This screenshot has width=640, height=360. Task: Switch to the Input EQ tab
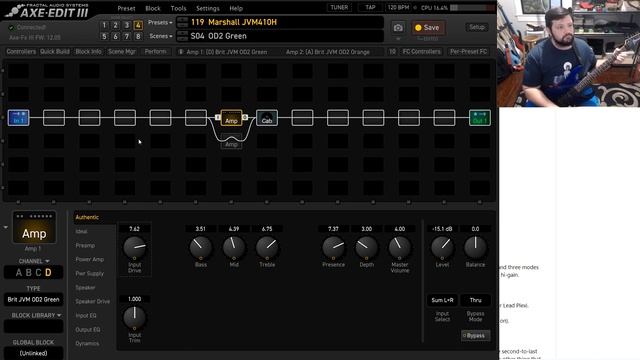tap(86, 316)
